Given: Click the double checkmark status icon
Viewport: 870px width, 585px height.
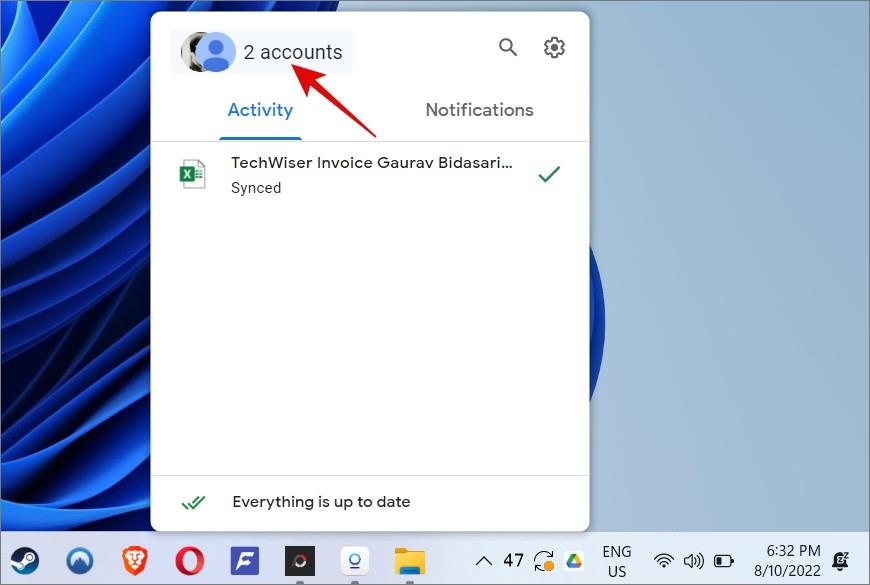Looking at the screenshot, I should coord(193,503).
